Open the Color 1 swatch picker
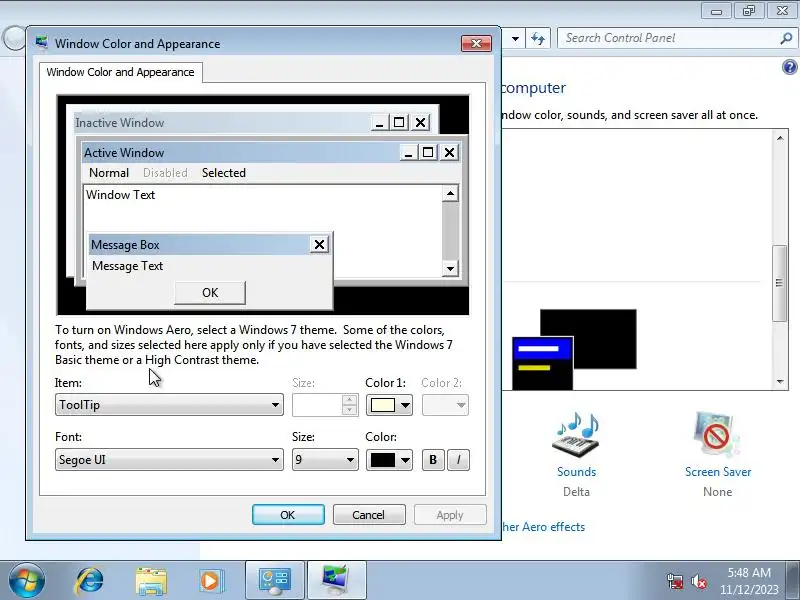 click(x=389, y=405)
